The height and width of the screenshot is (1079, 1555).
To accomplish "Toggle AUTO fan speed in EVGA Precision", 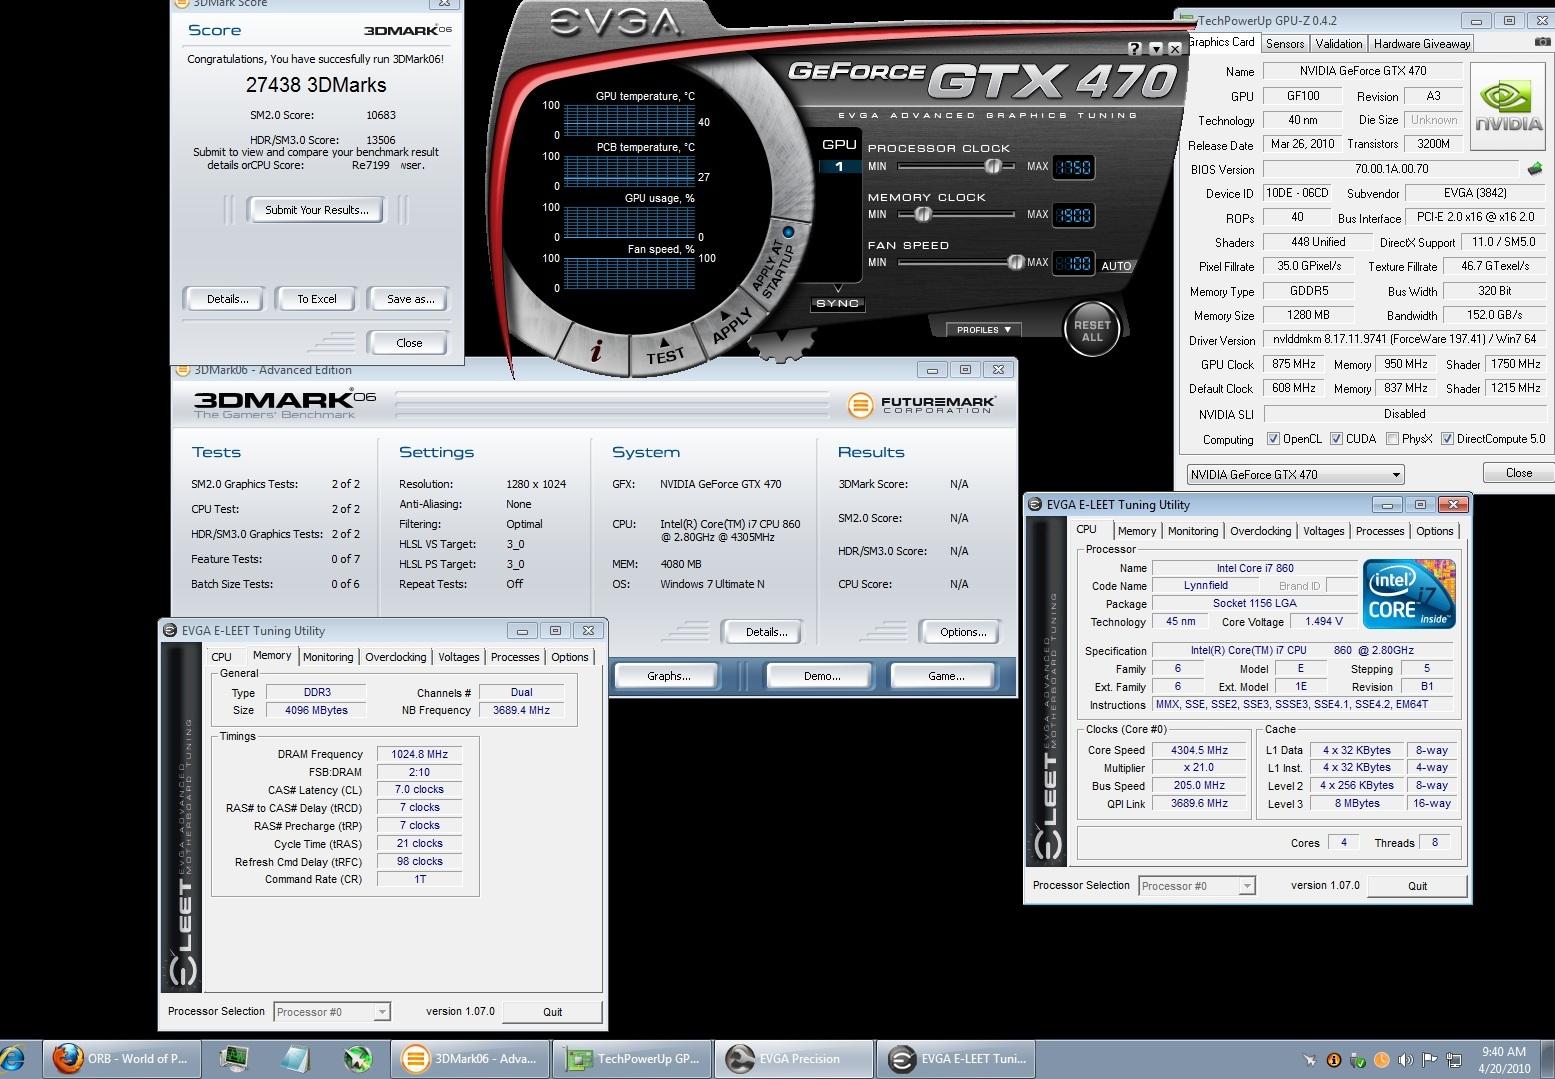I will 1116,266.
